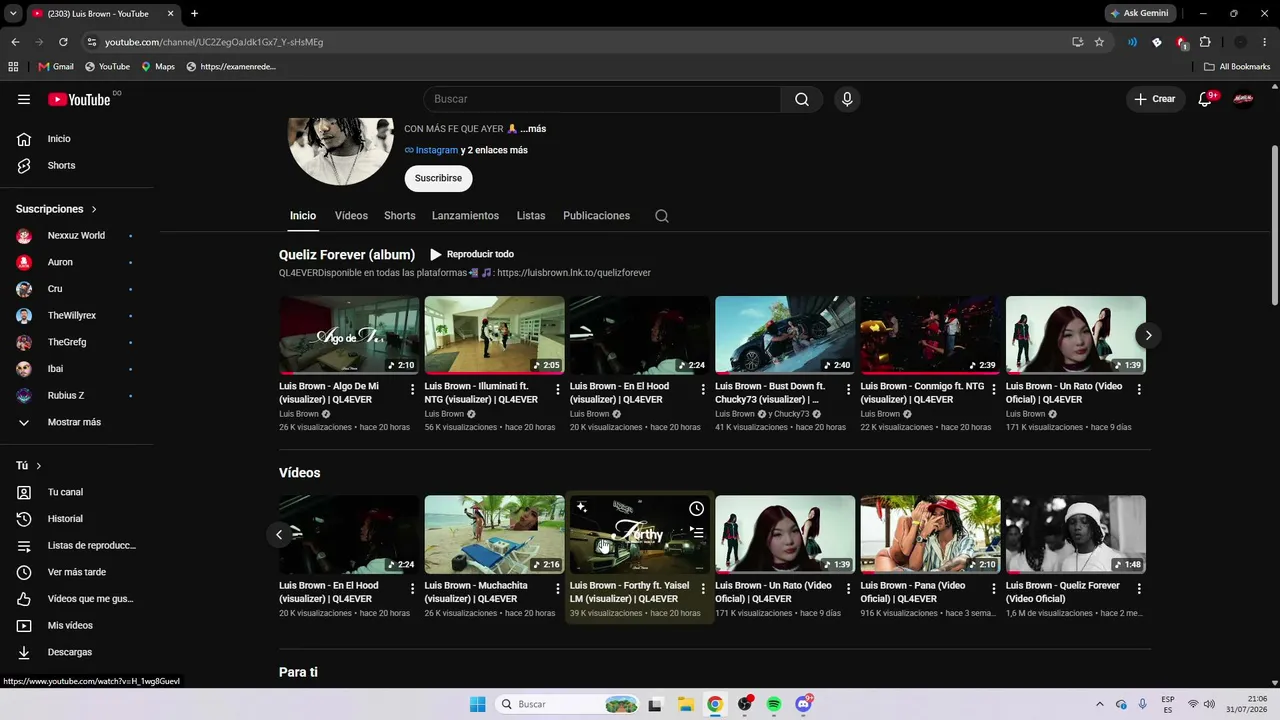Go to the YouTube home logo
Screen dimensions: 1280x720
[79, 99]
